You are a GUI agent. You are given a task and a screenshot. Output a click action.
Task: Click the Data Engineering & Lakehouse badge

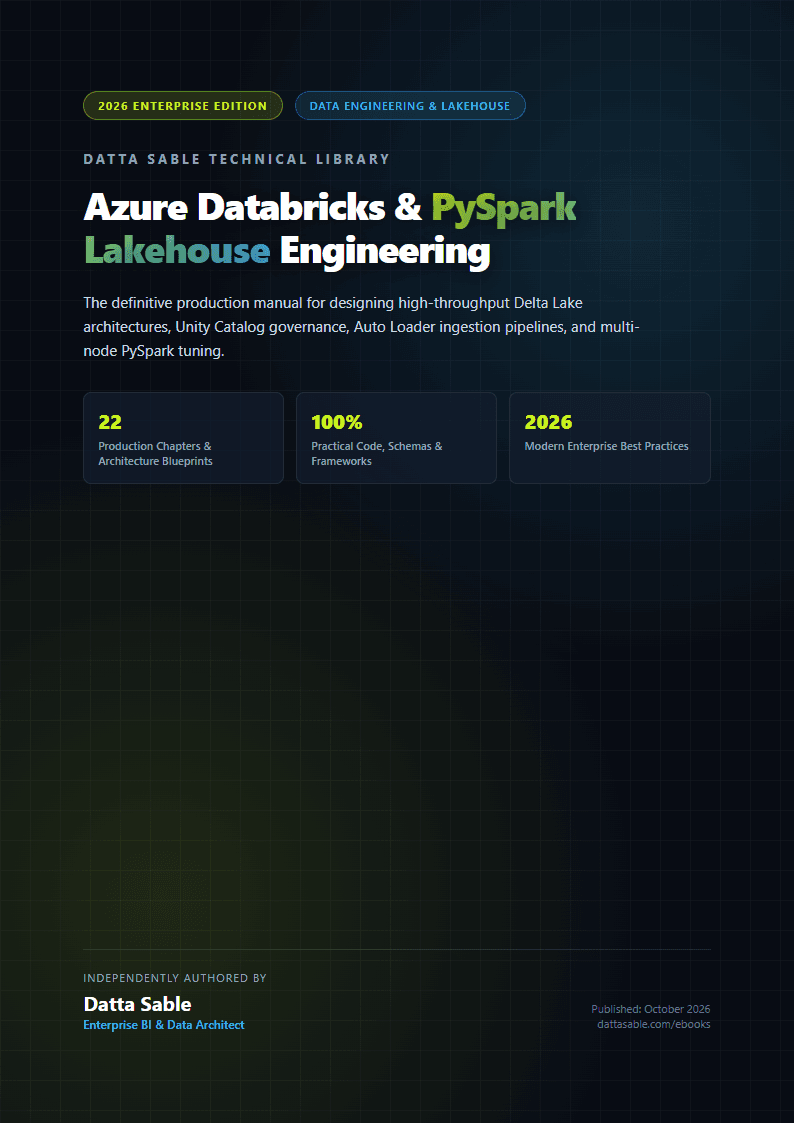(x=410, y=106)
